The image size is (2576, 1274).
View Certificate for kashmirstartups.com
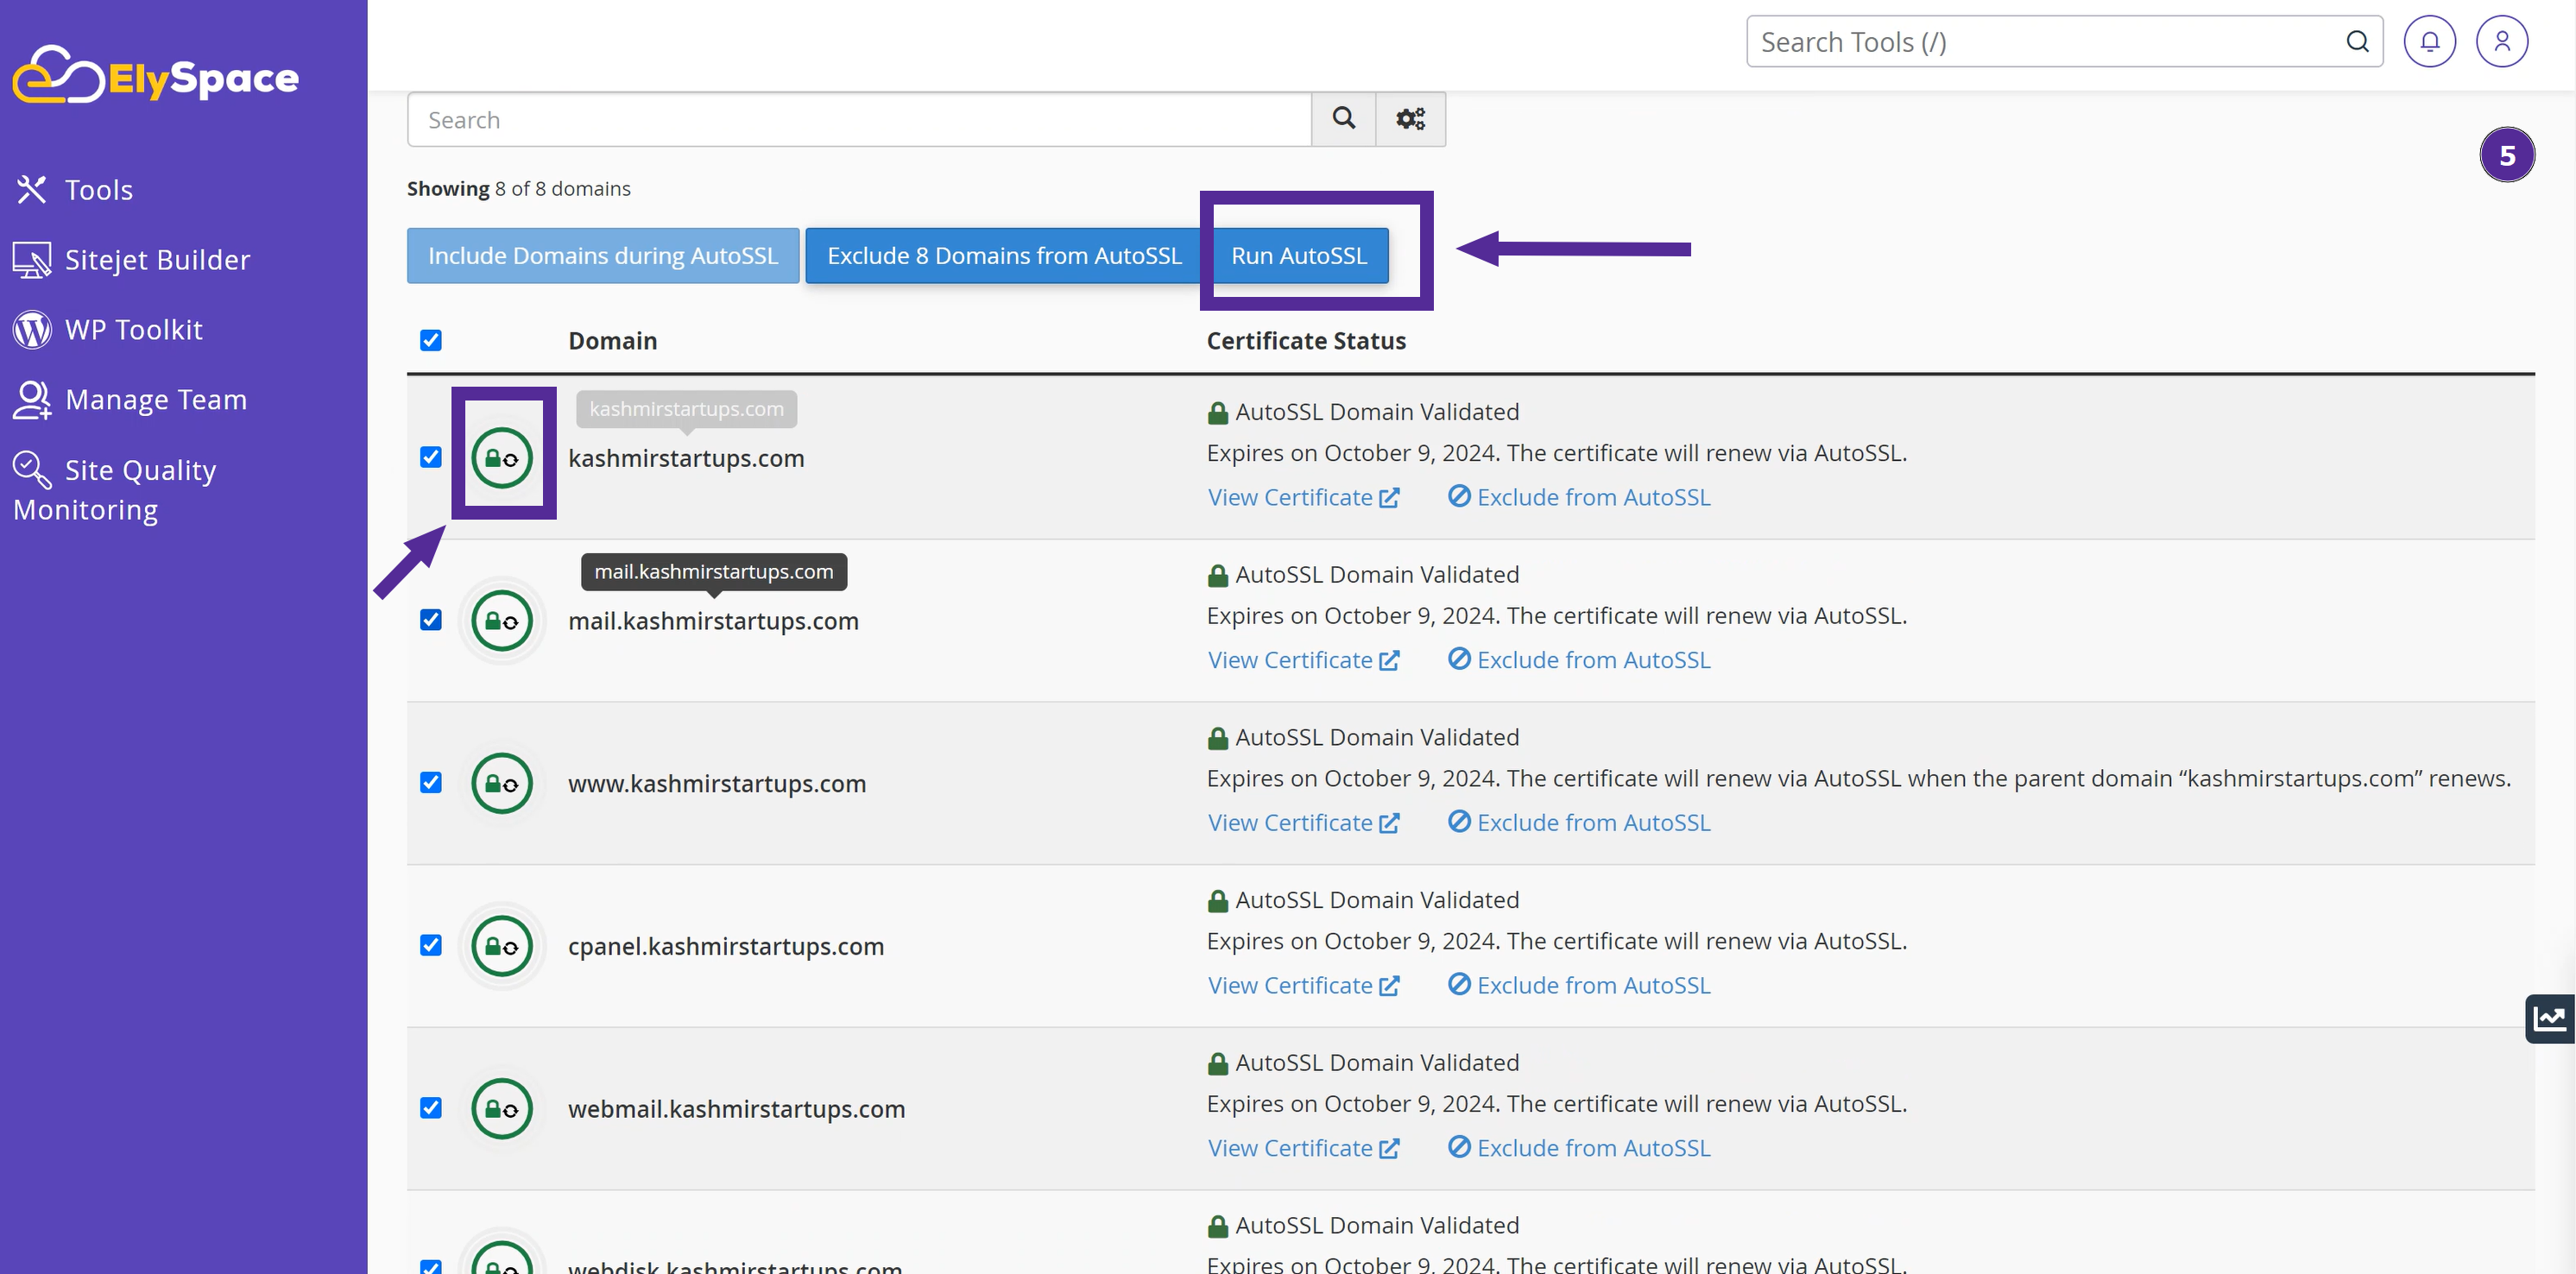click(x=1303, y=497)
